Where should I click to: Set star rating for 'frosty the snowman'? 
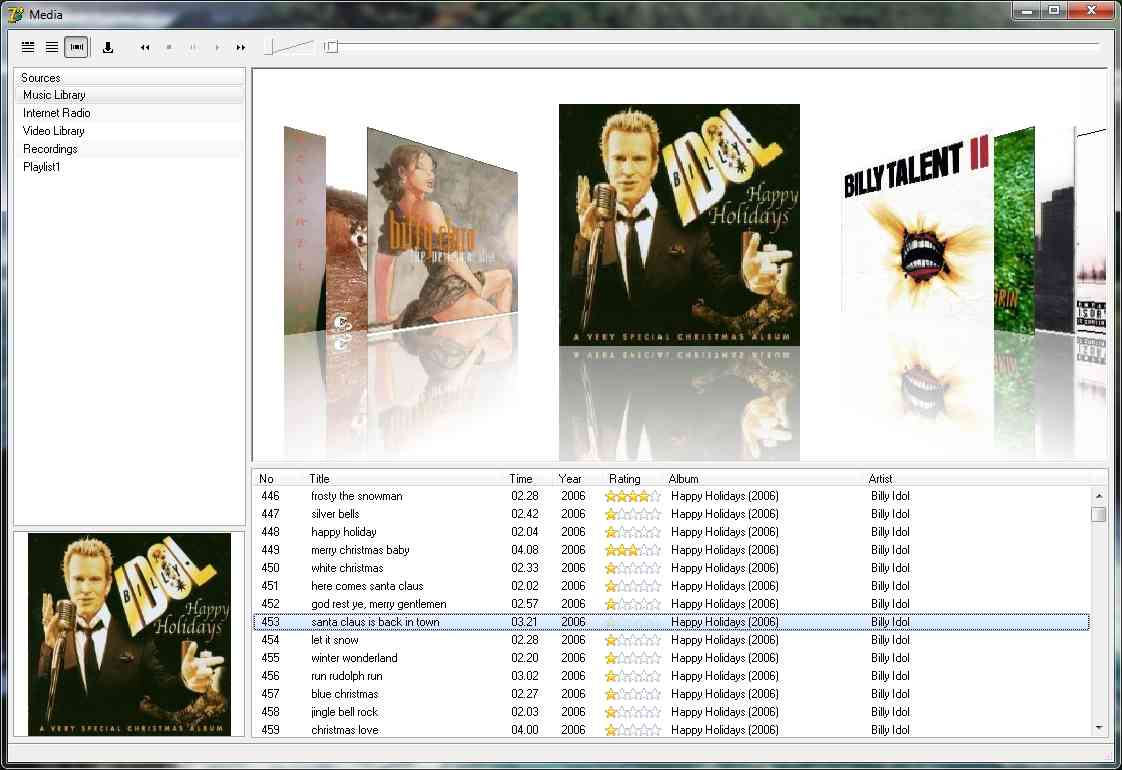click(x=633, y=496)
